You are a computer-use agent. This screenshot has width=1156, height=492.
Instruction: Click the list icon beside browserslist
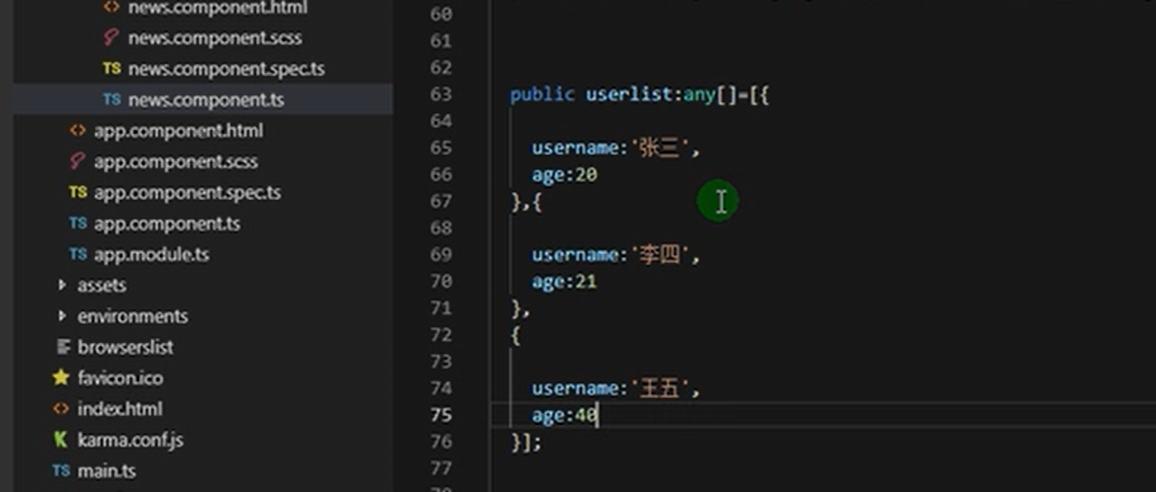(63, 347)
